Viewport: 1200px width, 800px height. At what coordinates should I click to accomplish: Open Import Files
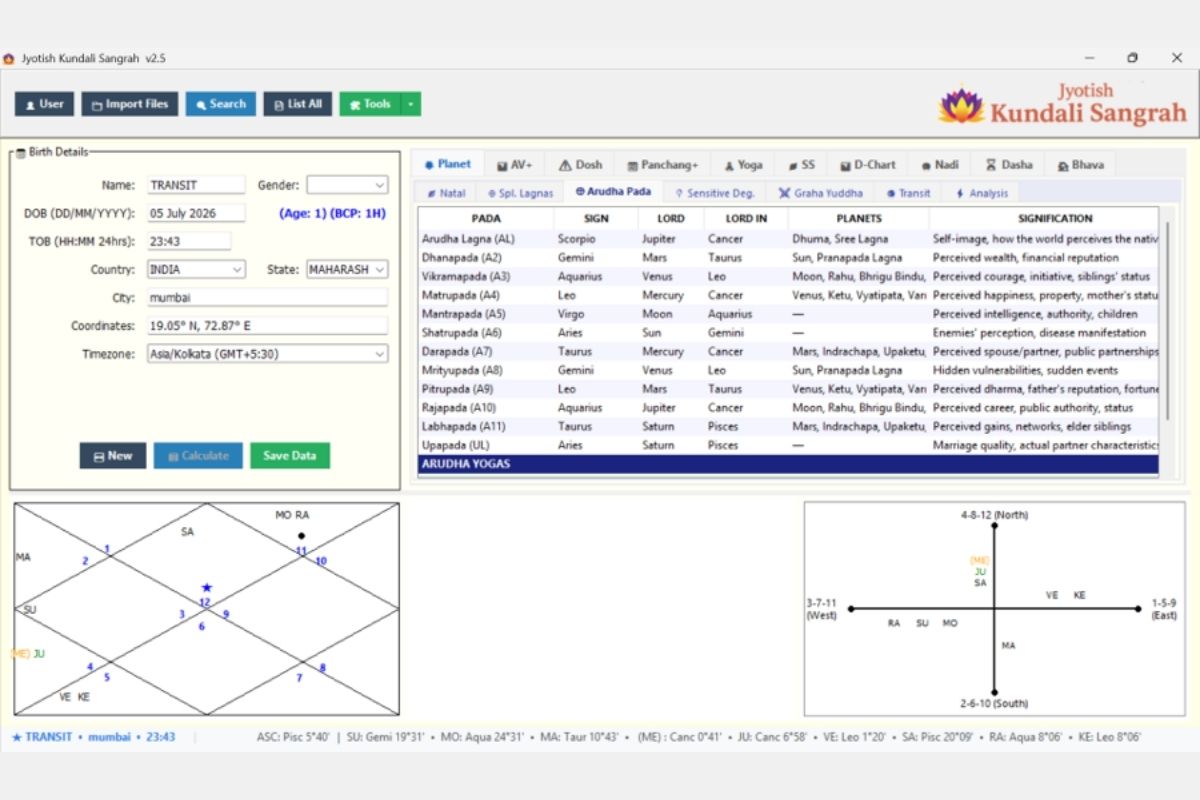[130, 104]
